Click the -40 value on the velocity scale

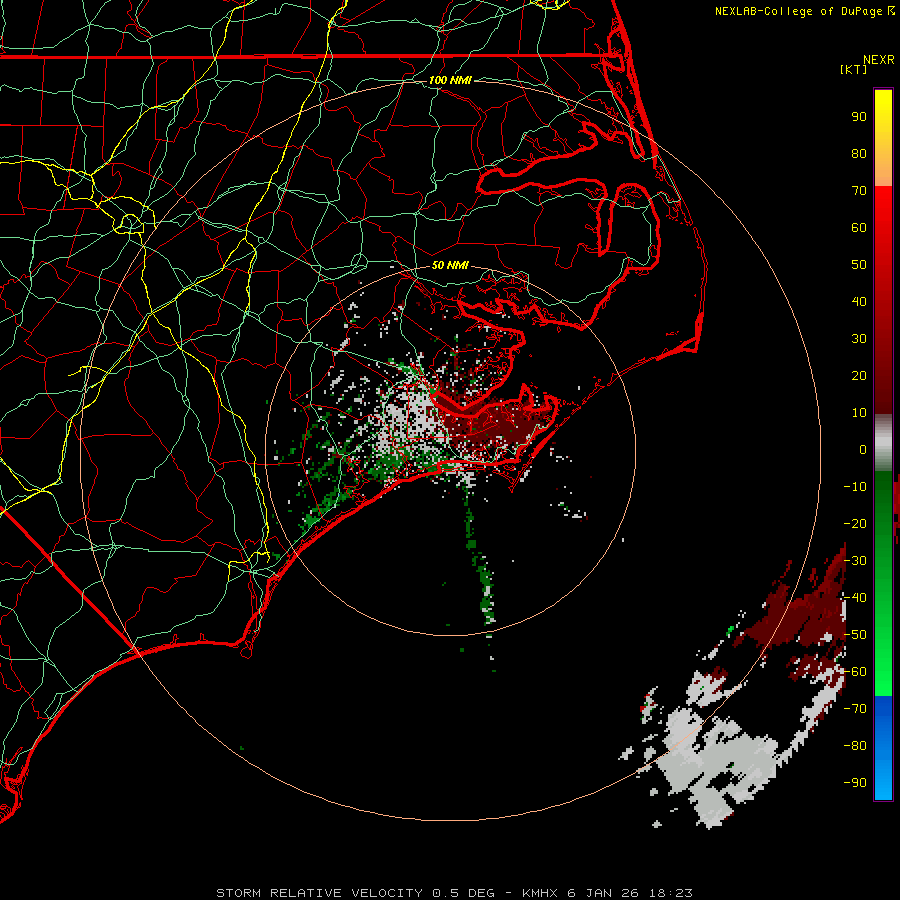point(855,598)
